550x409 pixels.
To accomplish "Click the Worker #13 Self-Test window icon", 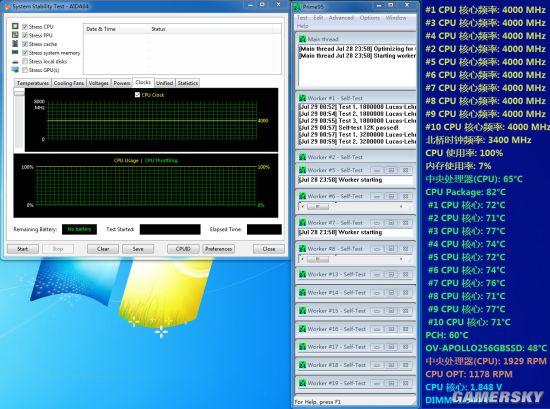I will [302, 274].
